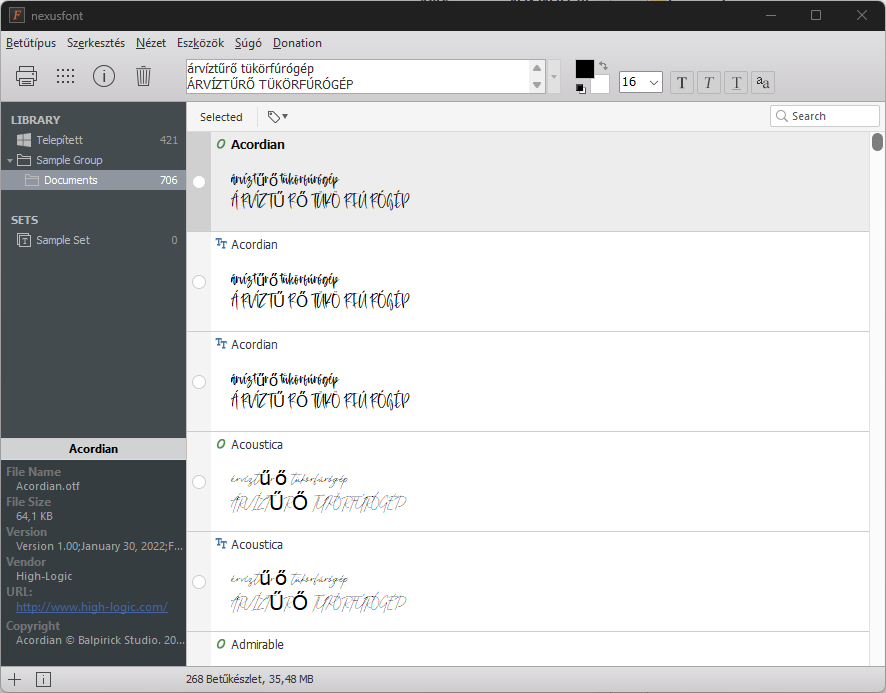Click sample text box down arrow
886x693 pixels.
pos(537,85)
